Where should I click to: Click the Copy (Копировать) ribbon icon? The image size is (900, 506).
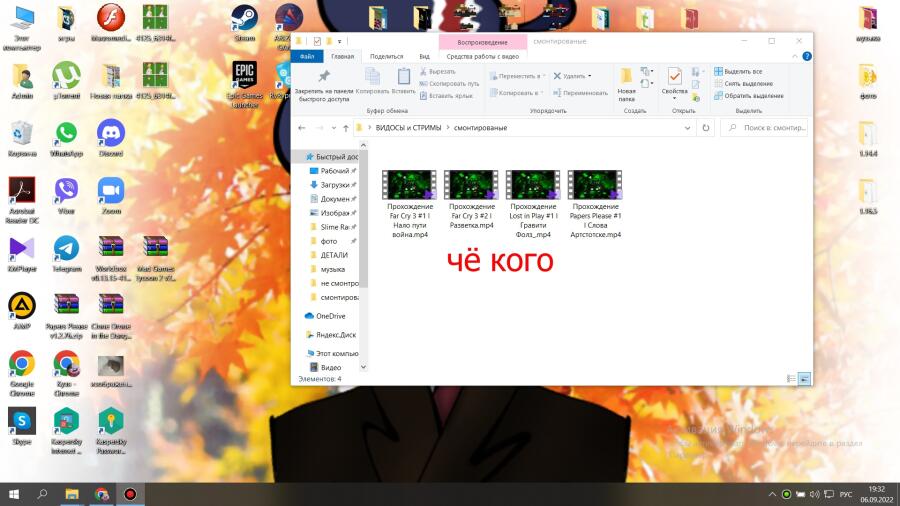point(373,76)
